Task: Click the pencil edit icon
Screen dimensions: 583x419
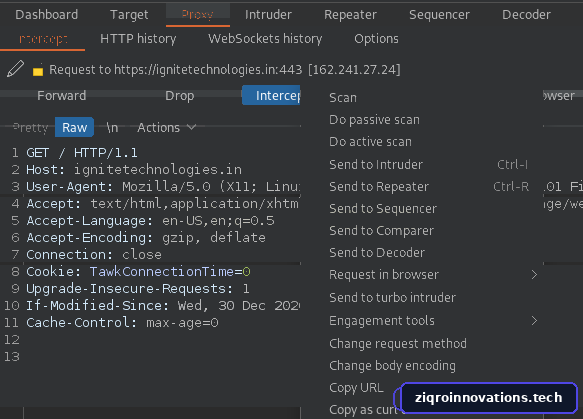Action: 15,69
